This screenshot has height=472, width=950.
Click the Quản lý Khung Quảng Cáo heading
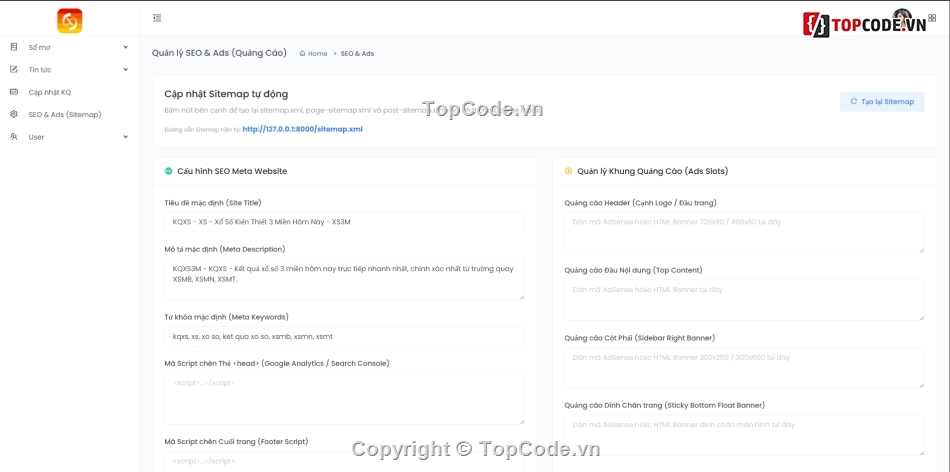tap(653, 171)
